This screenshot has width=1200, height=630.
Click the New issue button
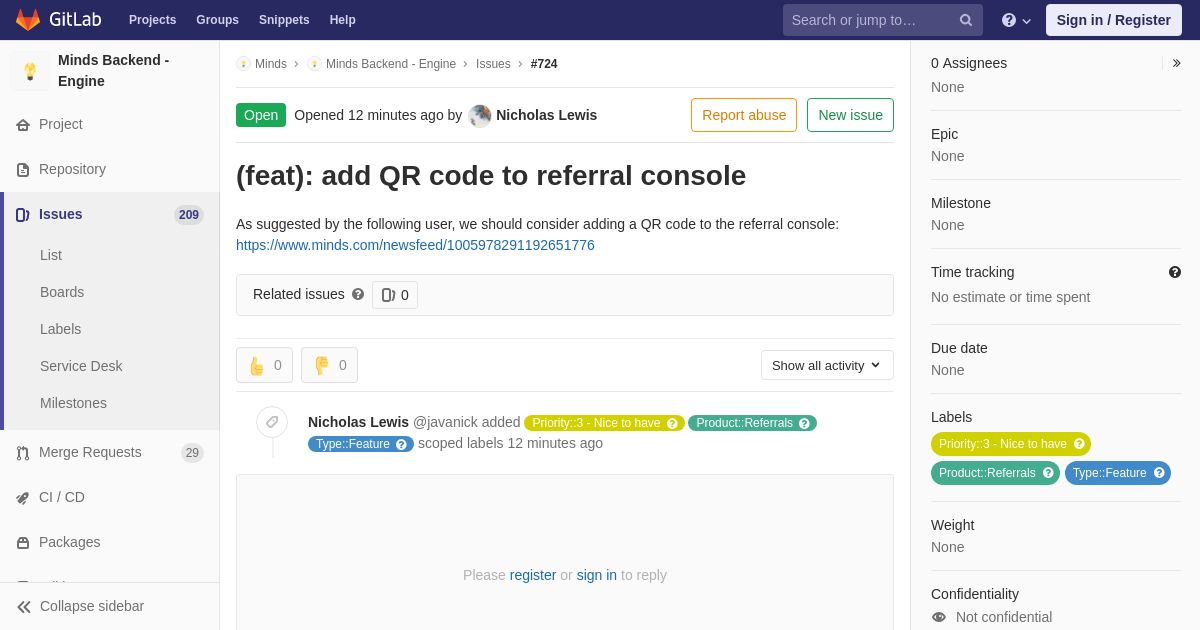point(850,115)
